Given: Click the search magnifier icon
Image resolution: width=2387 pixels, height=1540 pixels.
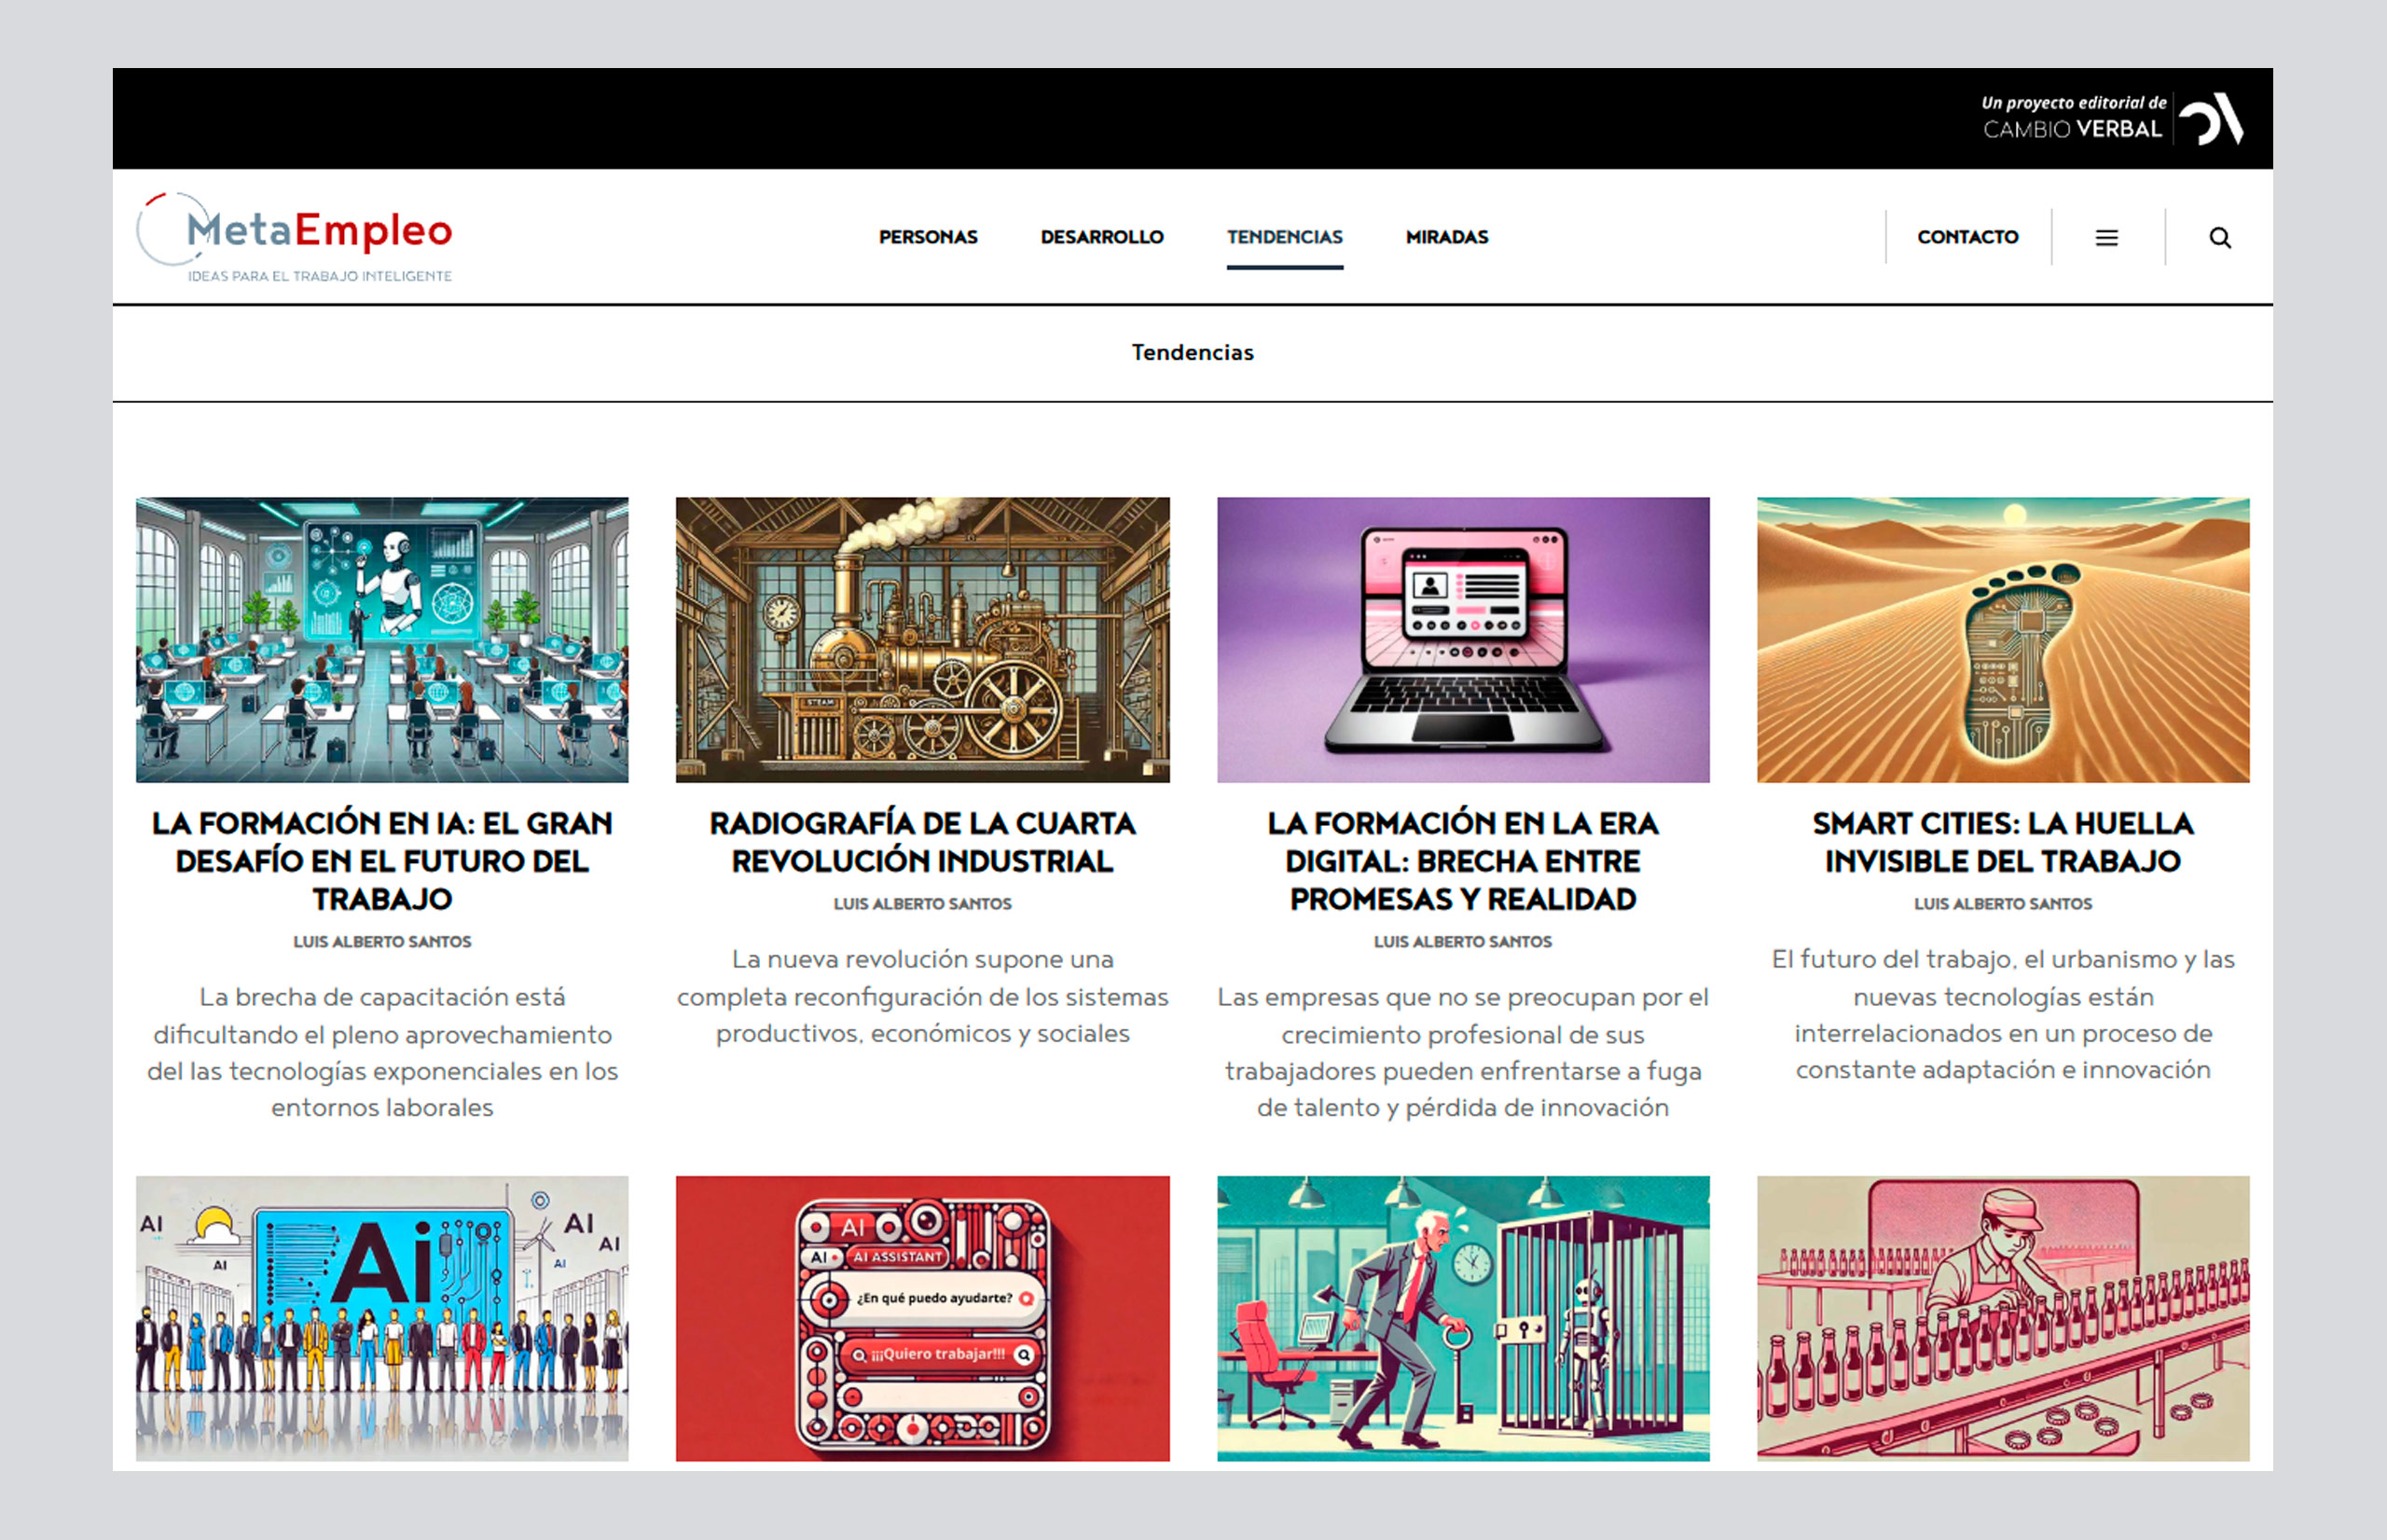Looking at the screenshot, I should pos(2219,238).
